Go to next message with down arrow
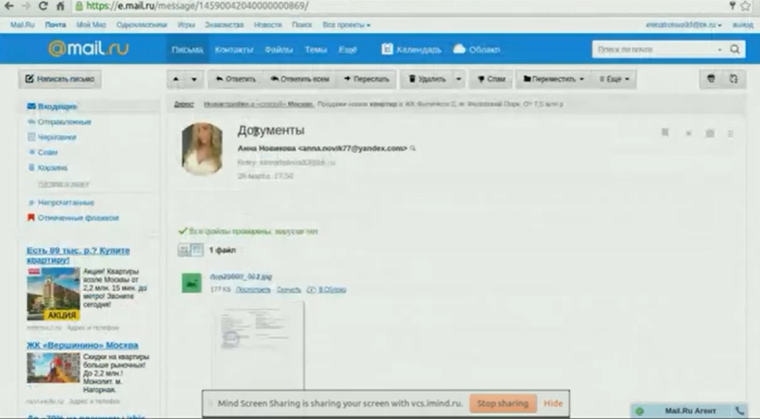The height and width of the screenshot is (419, 760). pyautogui.click(x=194, y=77)
